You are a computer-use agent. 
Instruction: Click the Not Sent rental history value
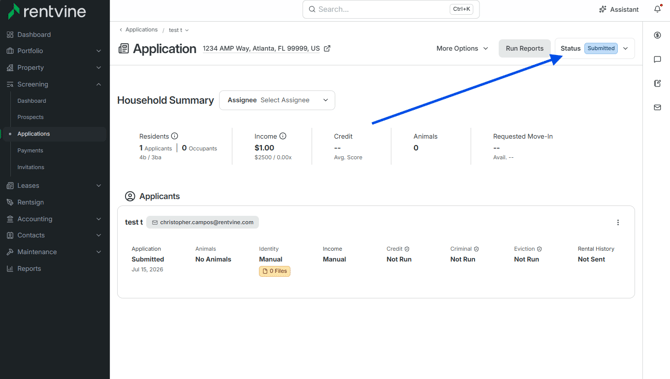591,259
